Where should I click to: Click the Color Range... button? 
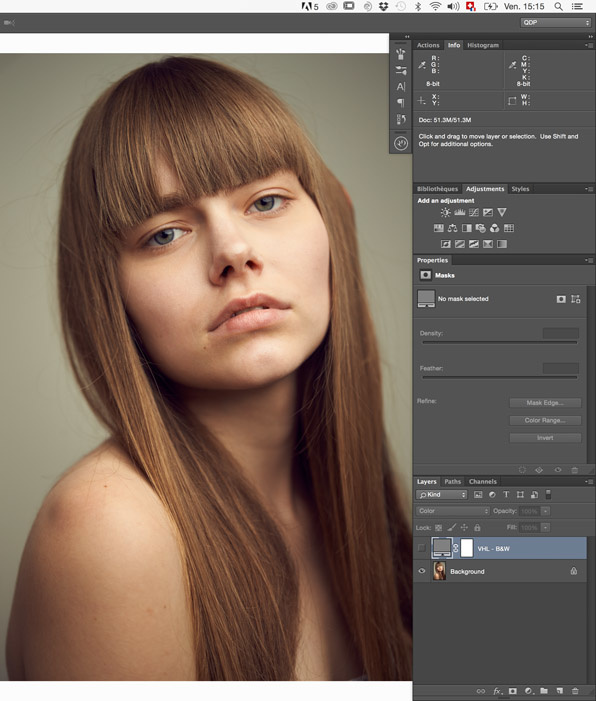[545, 420]
